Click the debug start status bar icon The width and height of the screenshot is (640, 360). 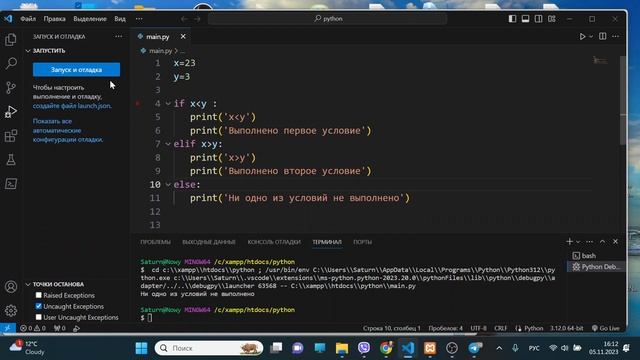[x=76, y=328]
